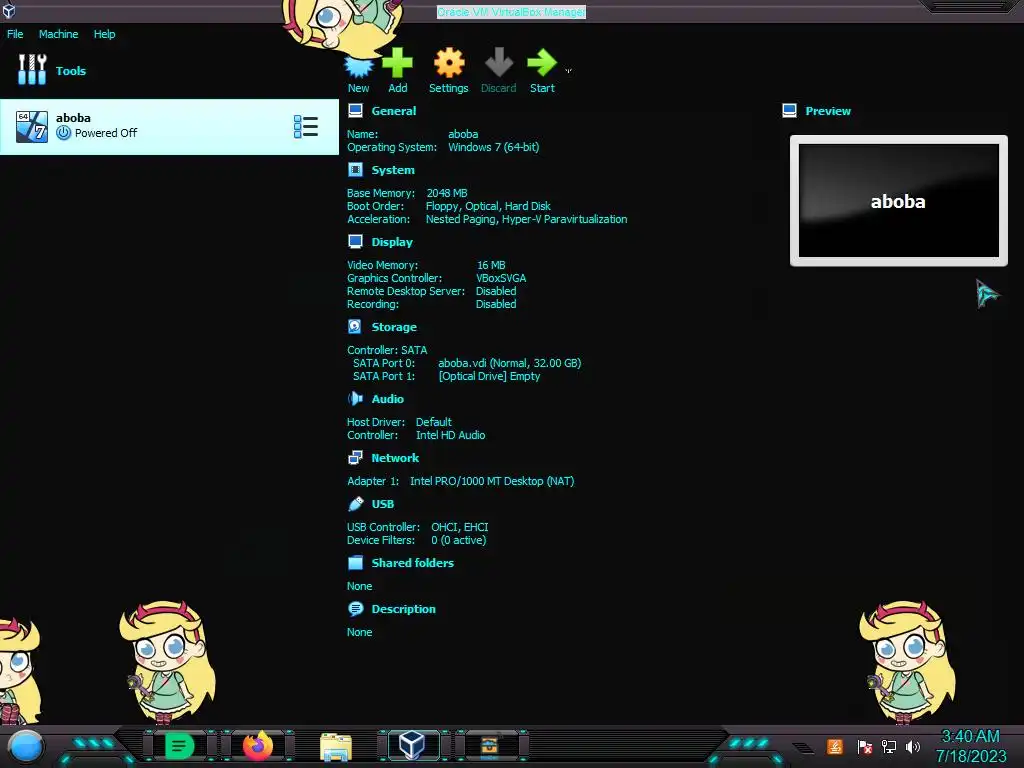This screenshot has width=1024, height=768.
Task: Click the network tray icon
Action: 888,746
